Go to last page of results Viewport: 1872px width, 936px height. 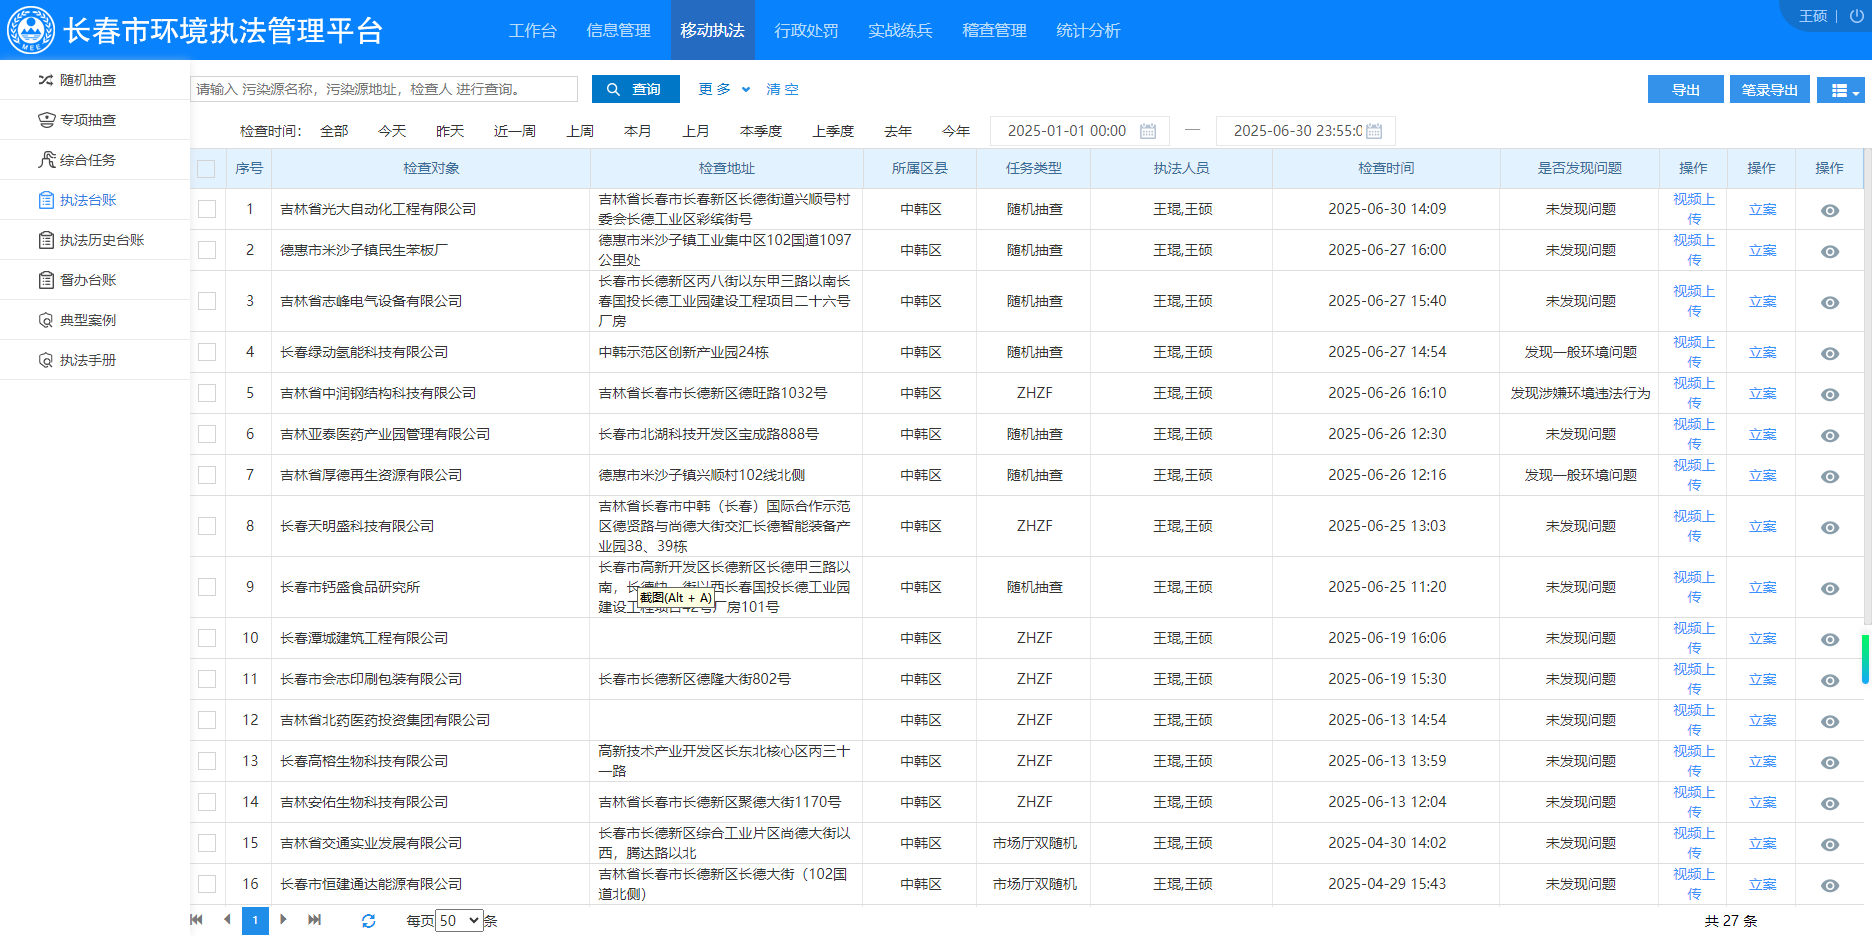315,920
